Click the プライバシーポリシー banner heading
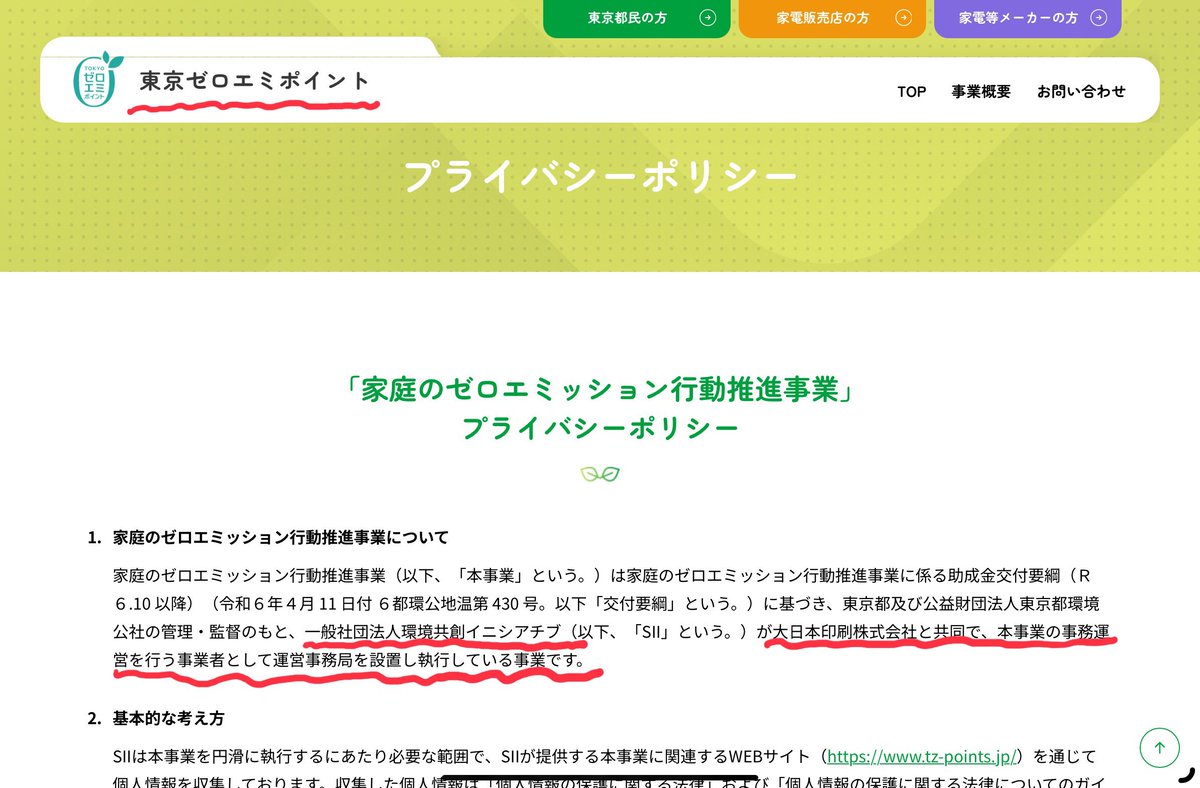The image size is (1200, 788). (x=600, y=177)
